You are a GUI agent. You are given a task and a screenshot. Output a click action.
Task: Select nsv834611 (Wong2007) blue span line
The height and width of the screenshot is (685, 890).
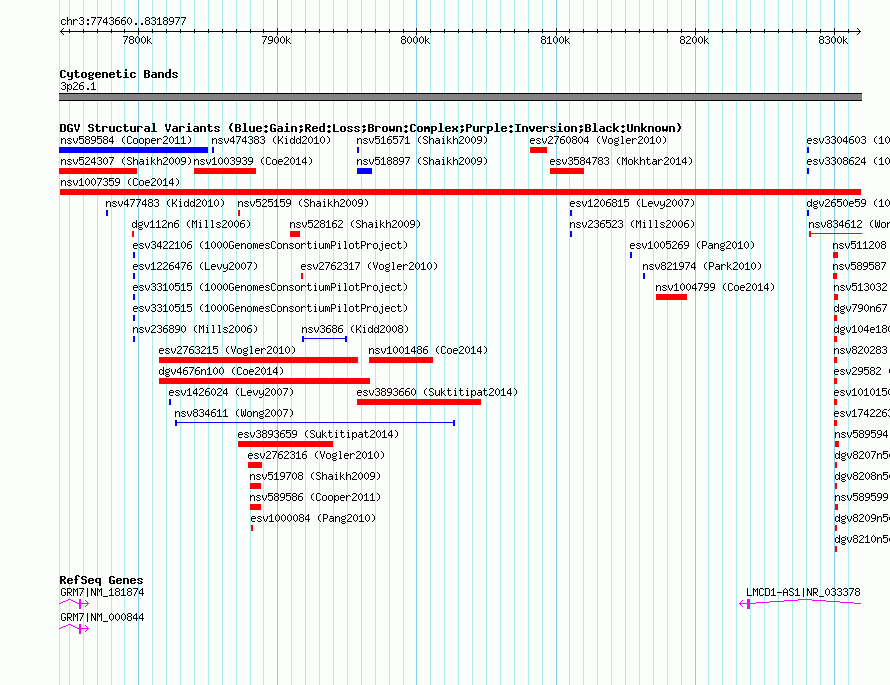point(315,423)
